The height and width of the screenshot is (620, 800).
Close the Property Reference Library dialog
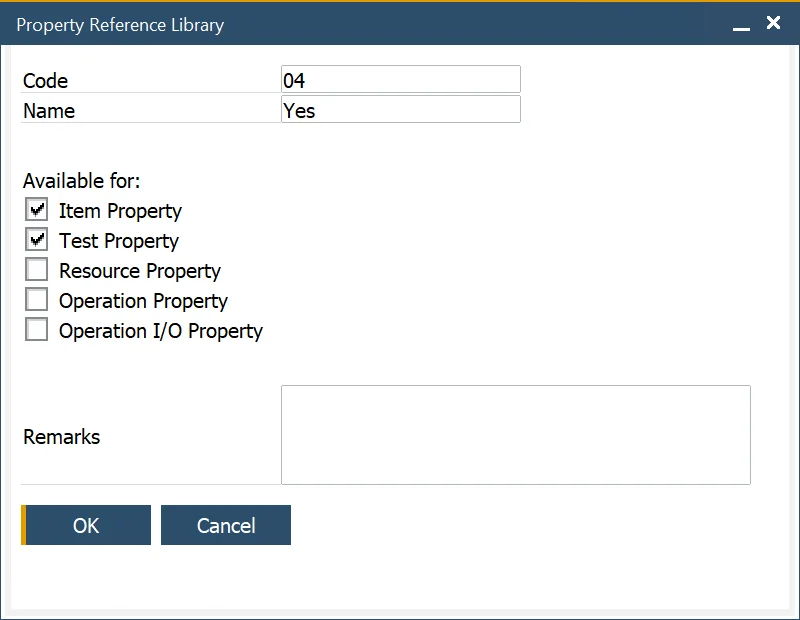(773, 23)
